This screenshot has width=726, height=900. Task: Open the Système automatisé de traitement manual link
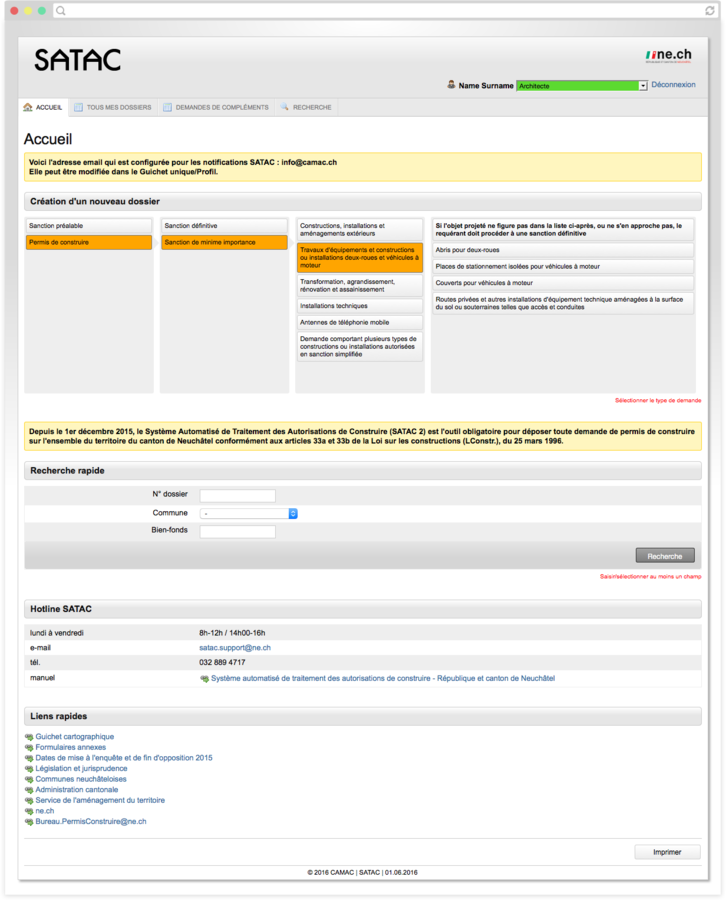click(383, 678)
